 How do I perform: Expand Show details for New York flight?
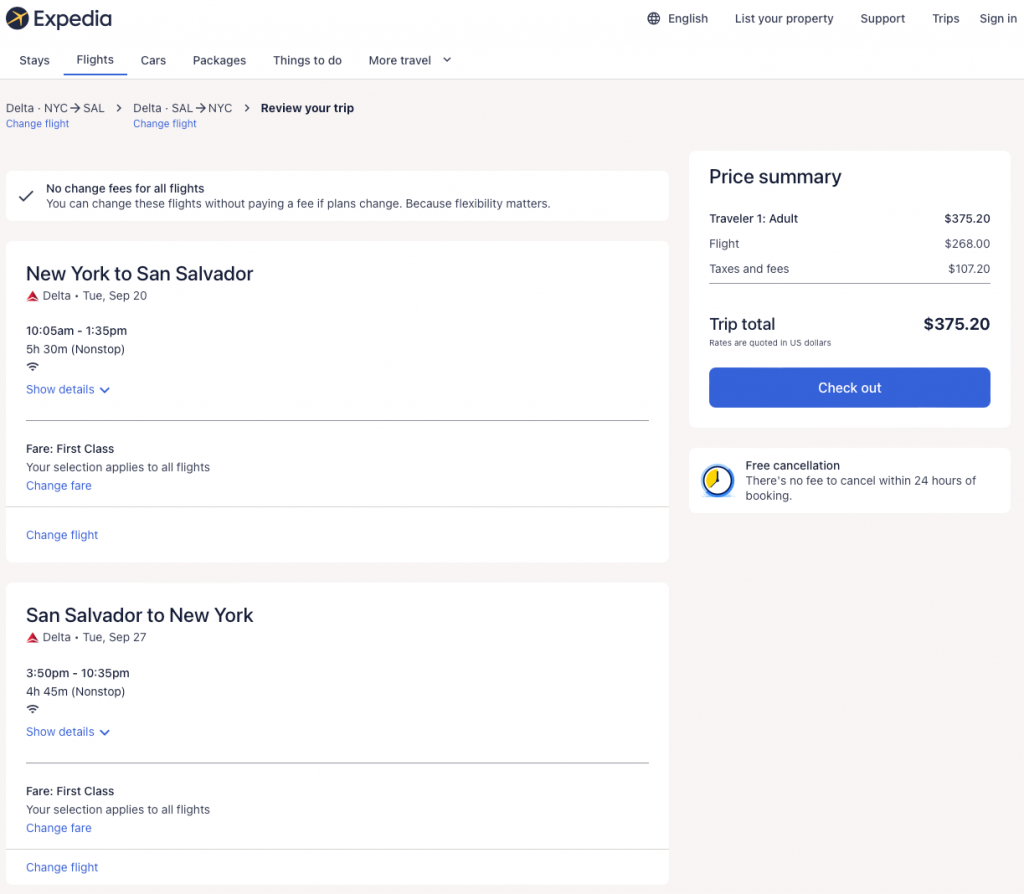click(67, 390)
